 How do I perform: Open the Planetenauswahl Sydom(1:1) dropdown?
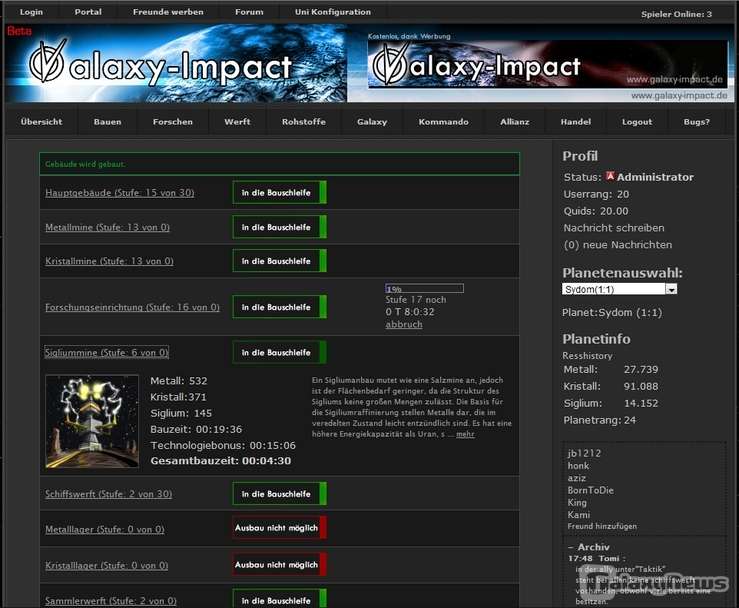pos(619,289)
